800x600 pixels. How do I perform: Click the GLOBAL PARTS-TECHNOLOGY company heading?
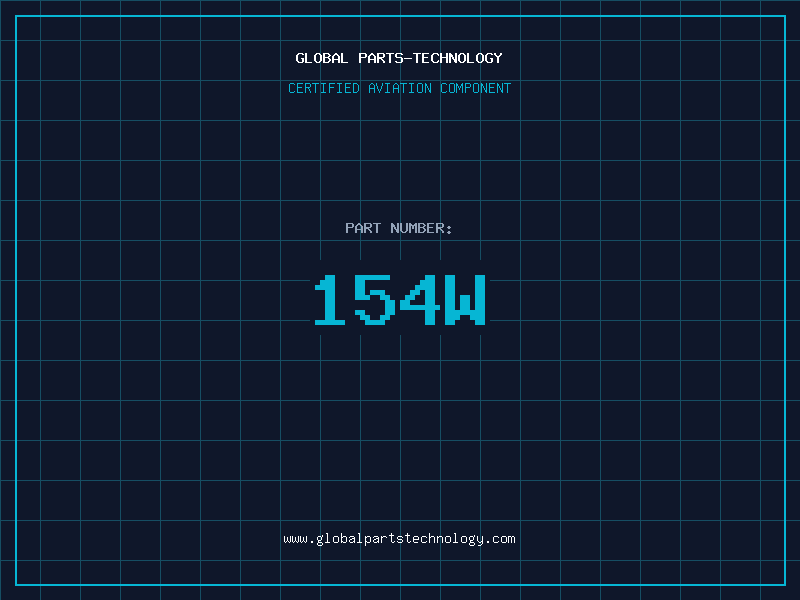point(399,58)
